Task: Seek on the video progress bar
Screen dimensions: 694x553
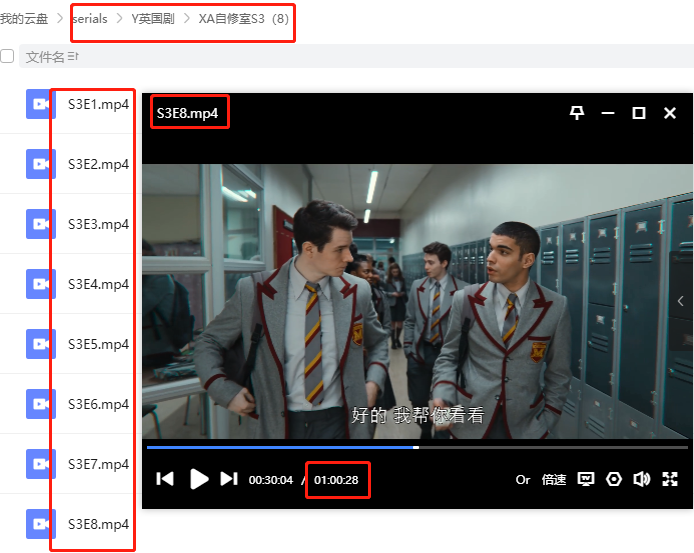Action: click(417, 447)
